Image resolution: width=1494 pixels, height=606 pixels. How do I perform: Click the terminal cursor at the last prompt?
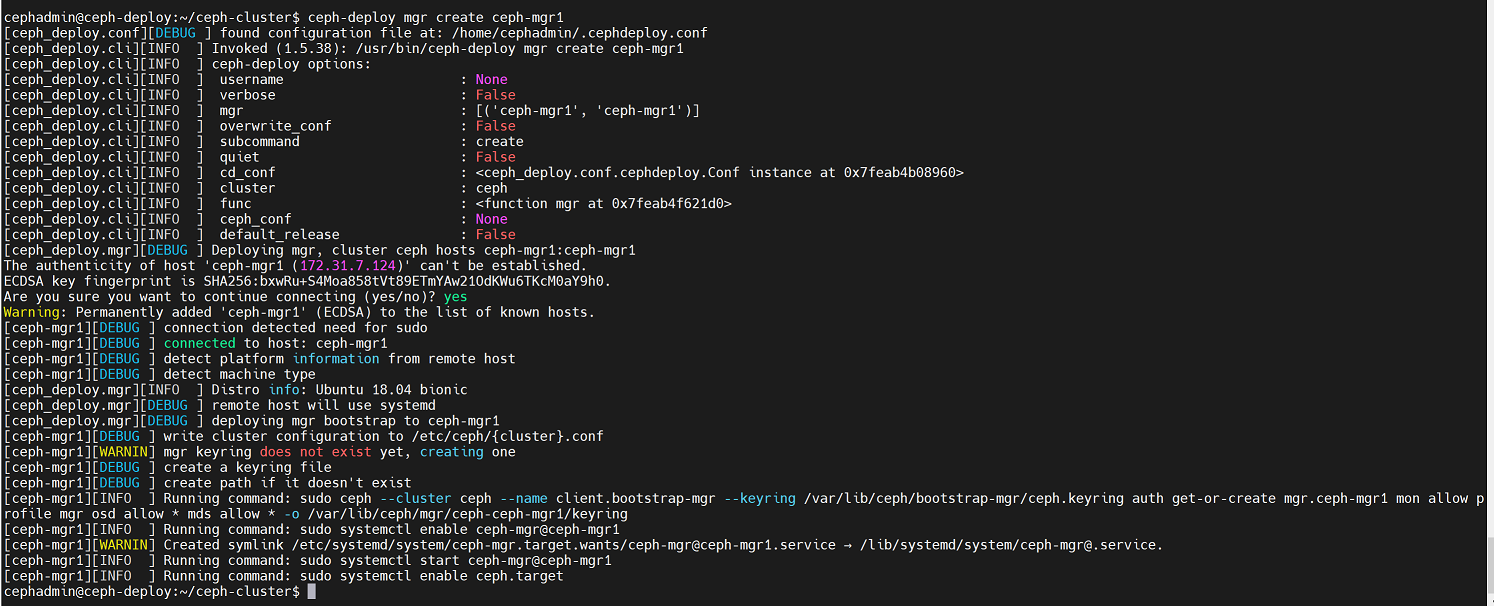click(x=312, y=592)
